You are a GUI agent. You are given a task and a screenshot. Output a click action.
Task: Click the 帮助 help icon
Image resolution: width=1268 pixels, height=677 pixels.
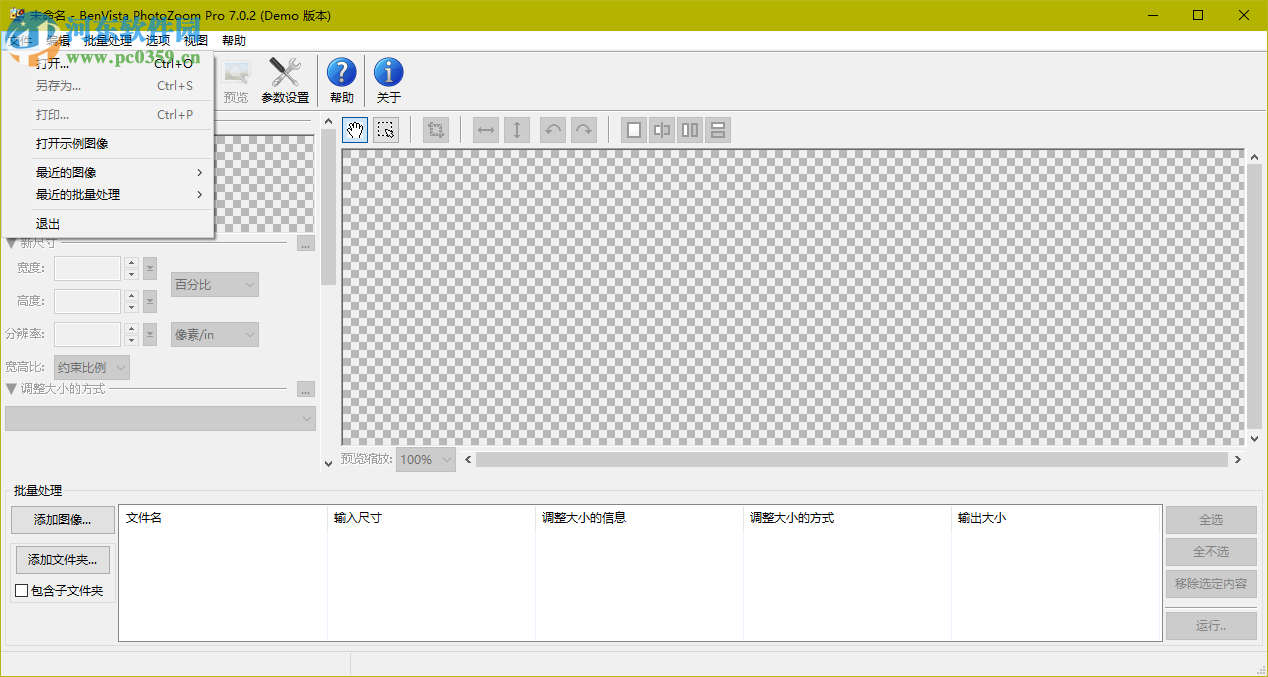click(x=342, y=78)
